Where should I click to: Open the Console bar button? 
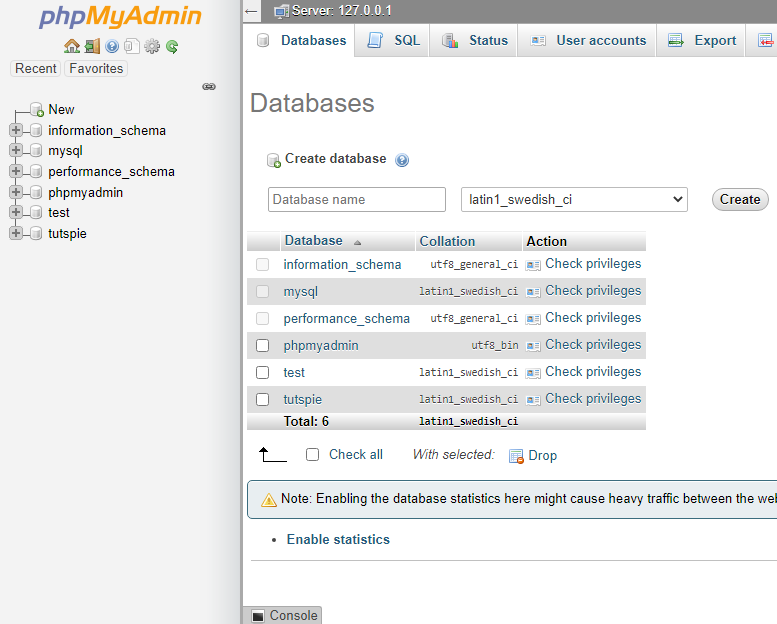point(282,616)
